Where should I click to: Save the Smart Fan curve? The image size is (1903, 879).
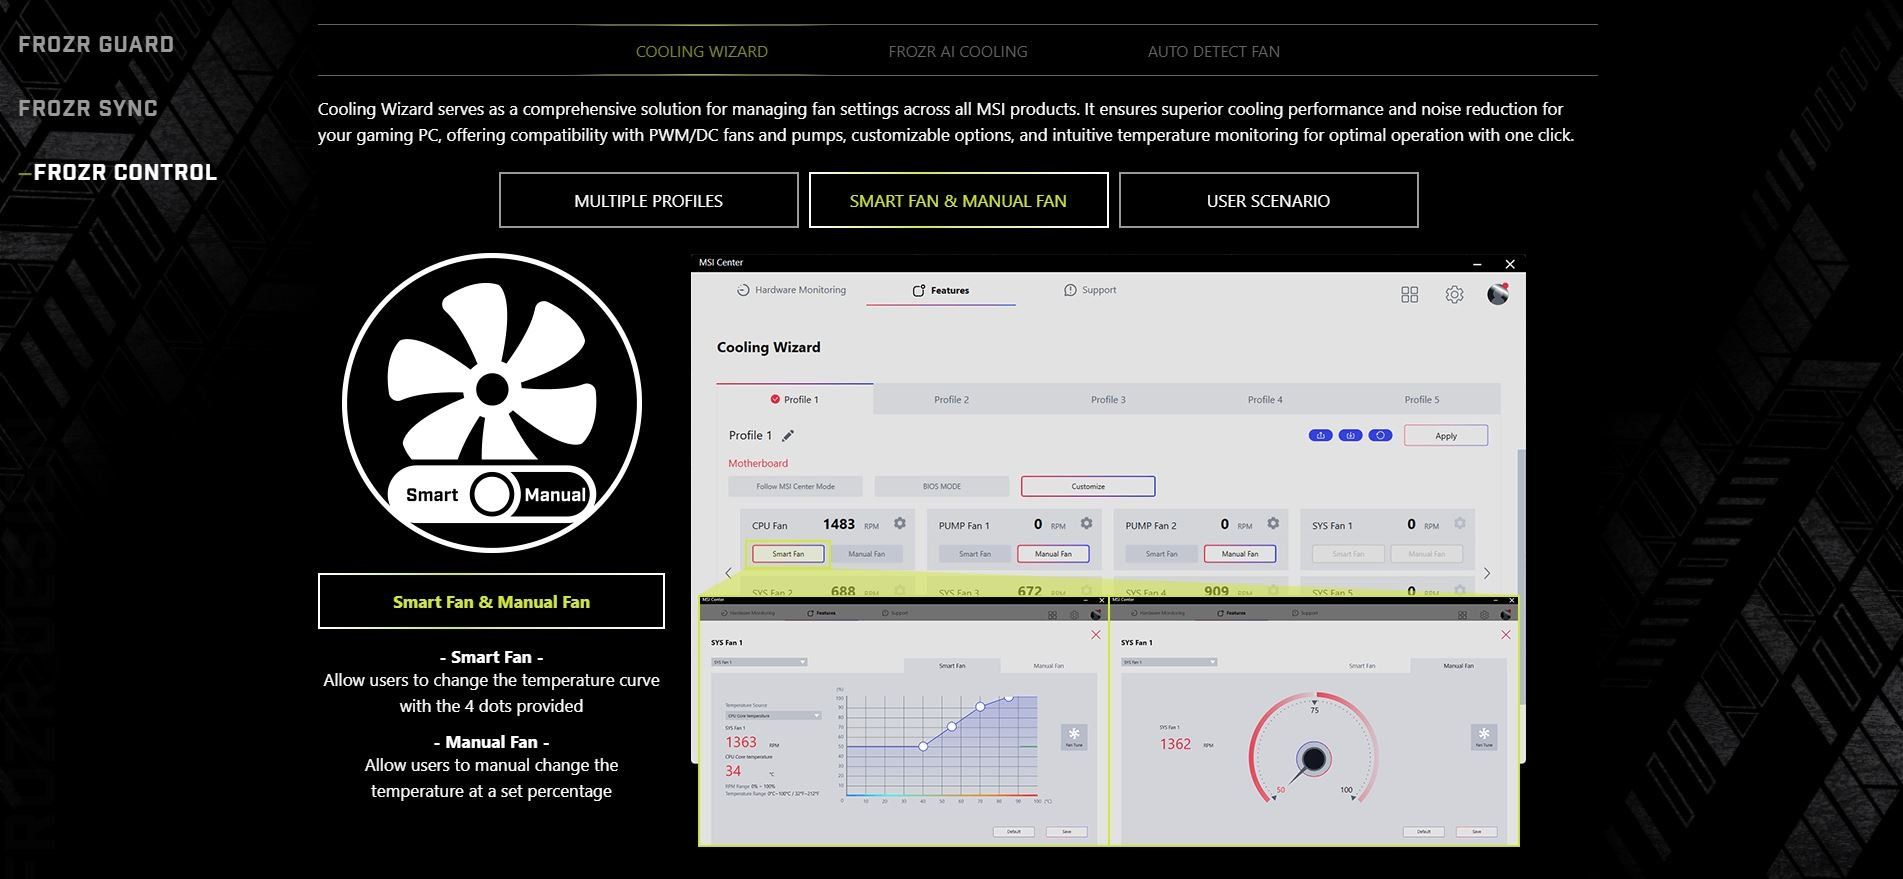[1067, 832]
